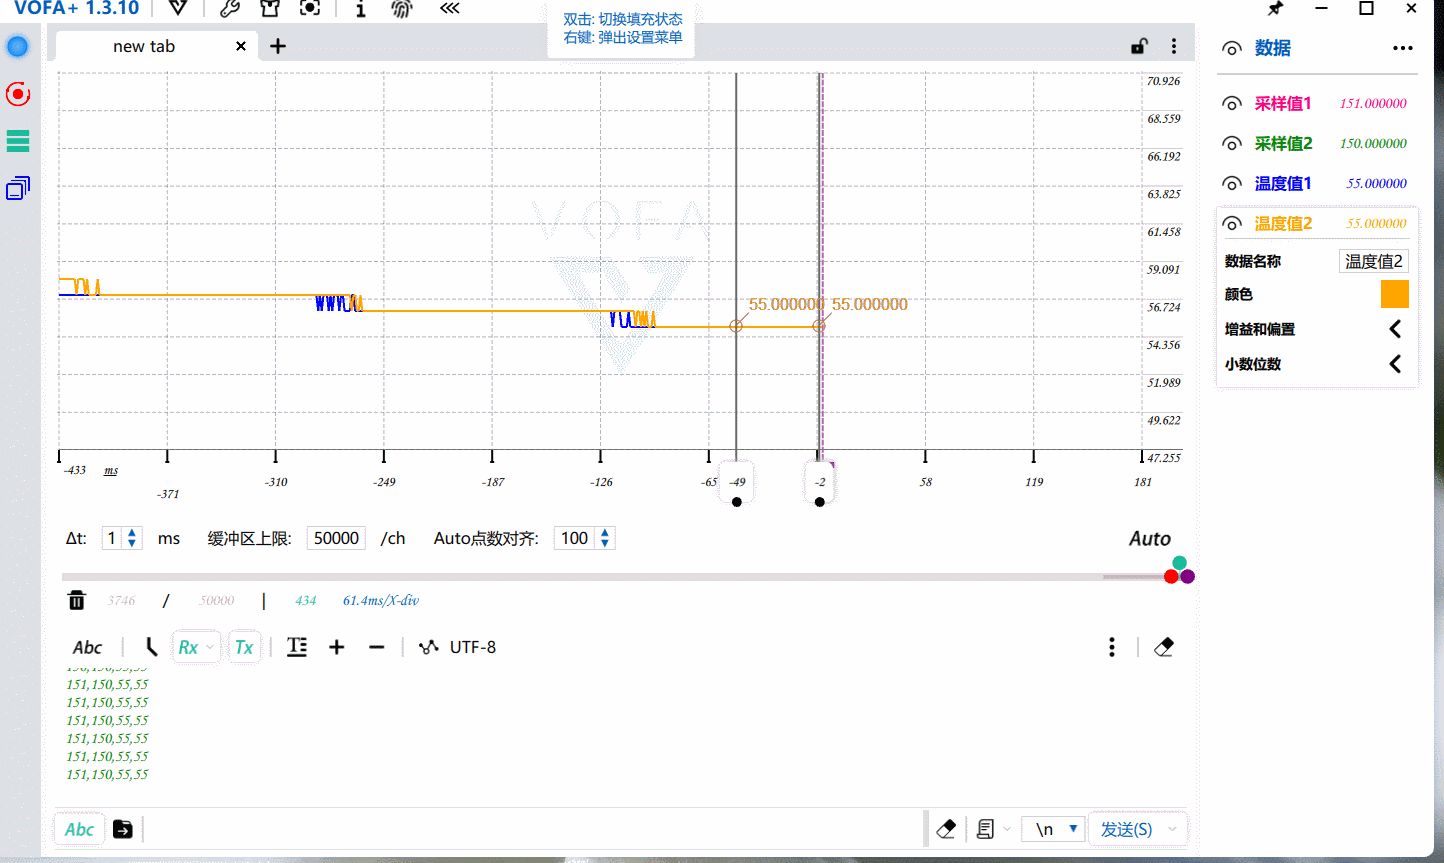Click the cursor marker labeled -49
The width and height of the screenshot is (1444, 863).
tap(737, 482)
